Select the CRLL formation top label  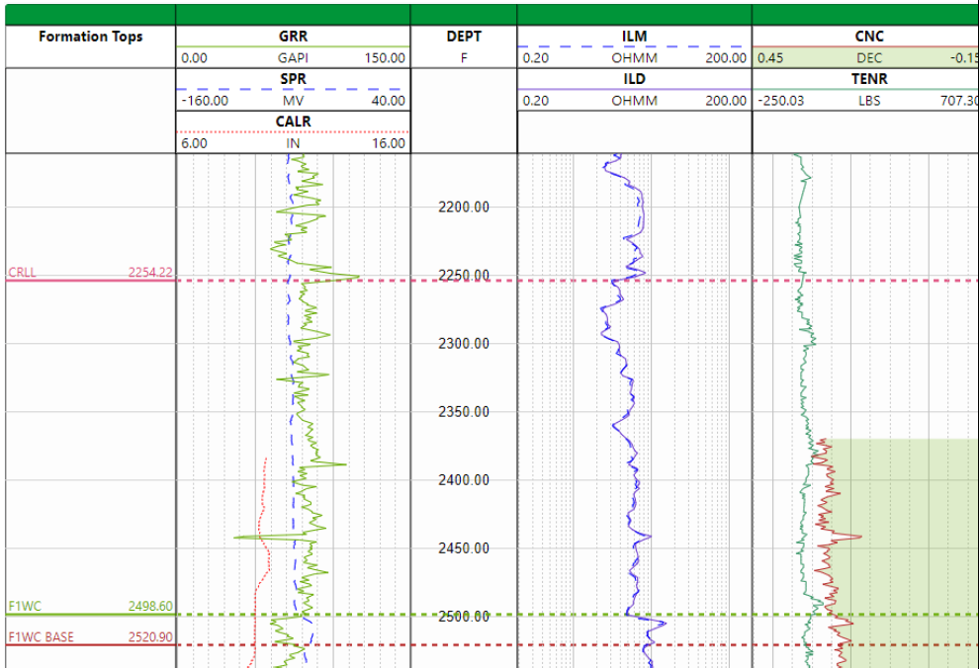[22, 272]
